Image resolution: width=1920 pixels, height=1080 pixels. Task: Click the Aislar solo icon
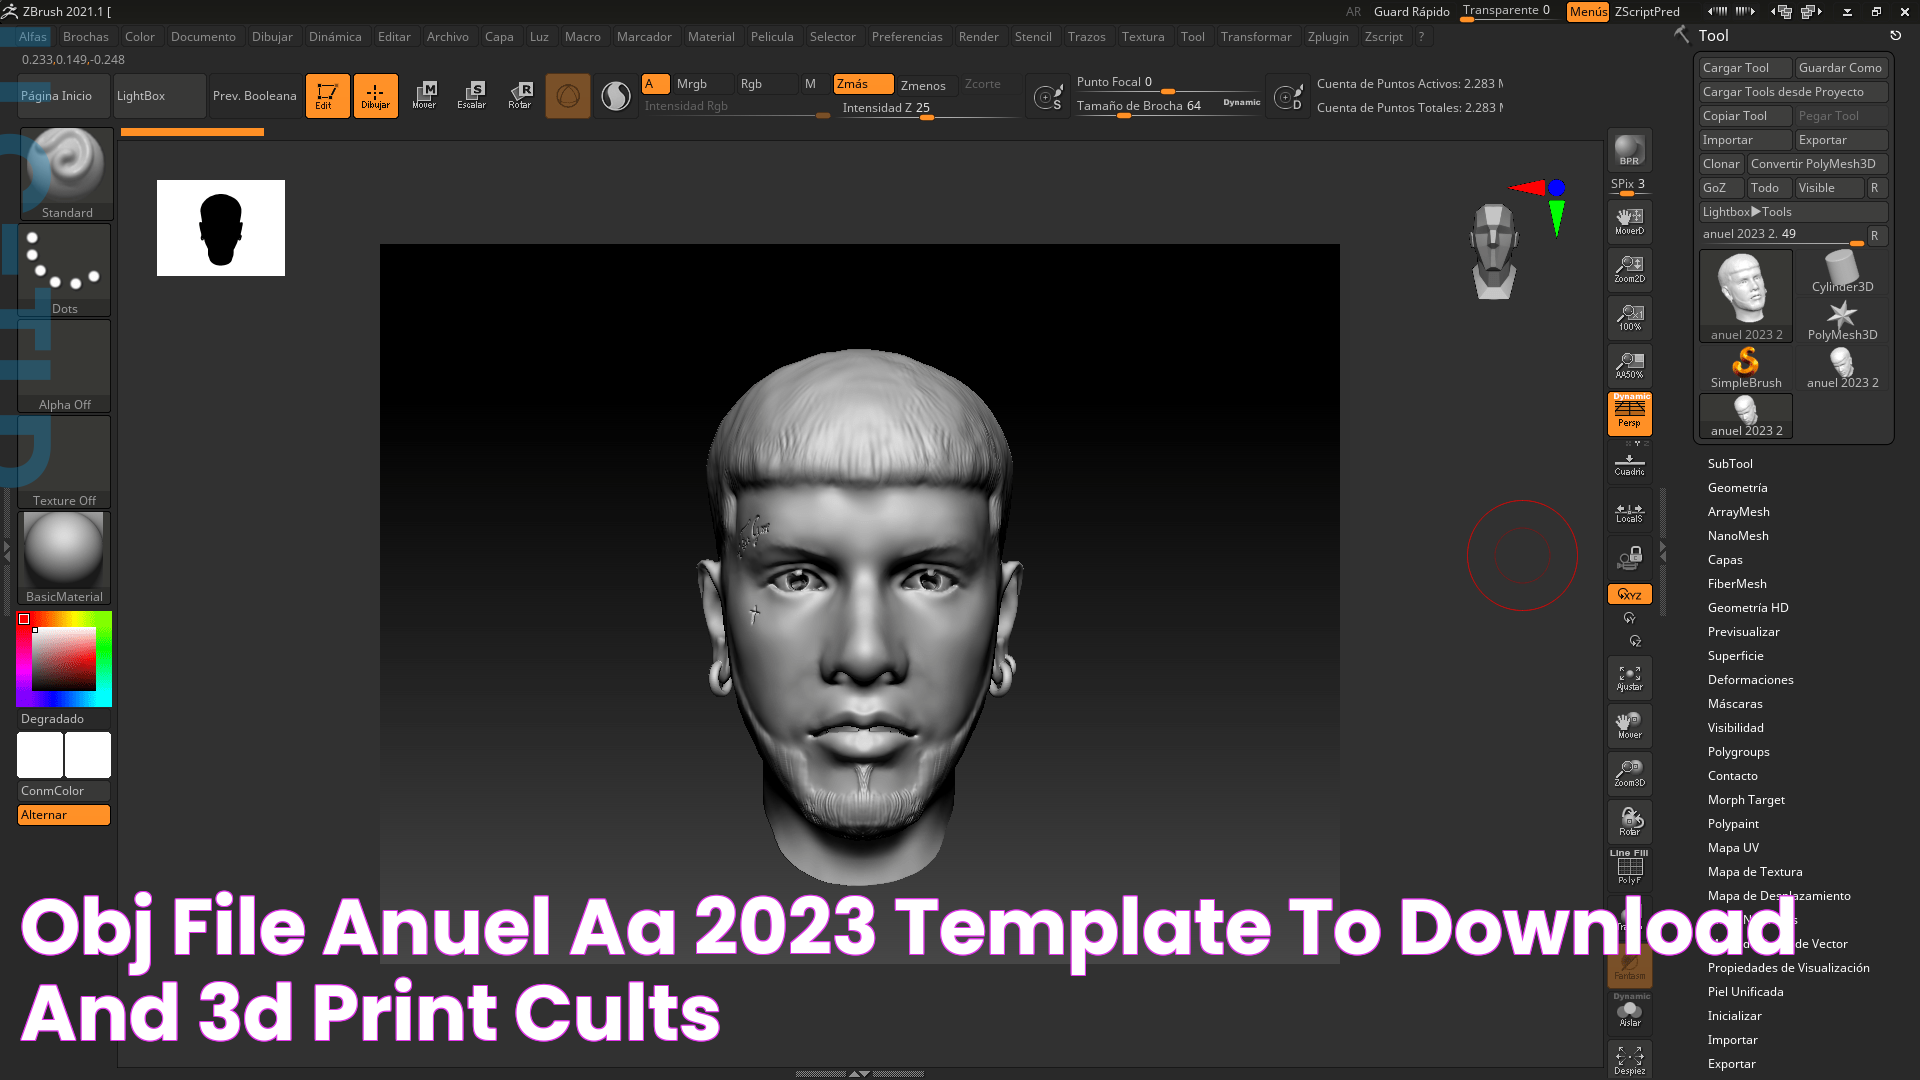(x=1630, y=1012)
